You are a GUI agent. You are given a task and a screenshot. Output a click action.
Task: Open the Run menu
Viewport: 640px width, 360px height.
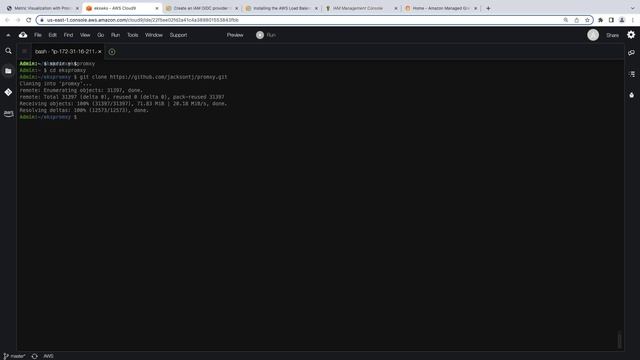coord(116,35)
